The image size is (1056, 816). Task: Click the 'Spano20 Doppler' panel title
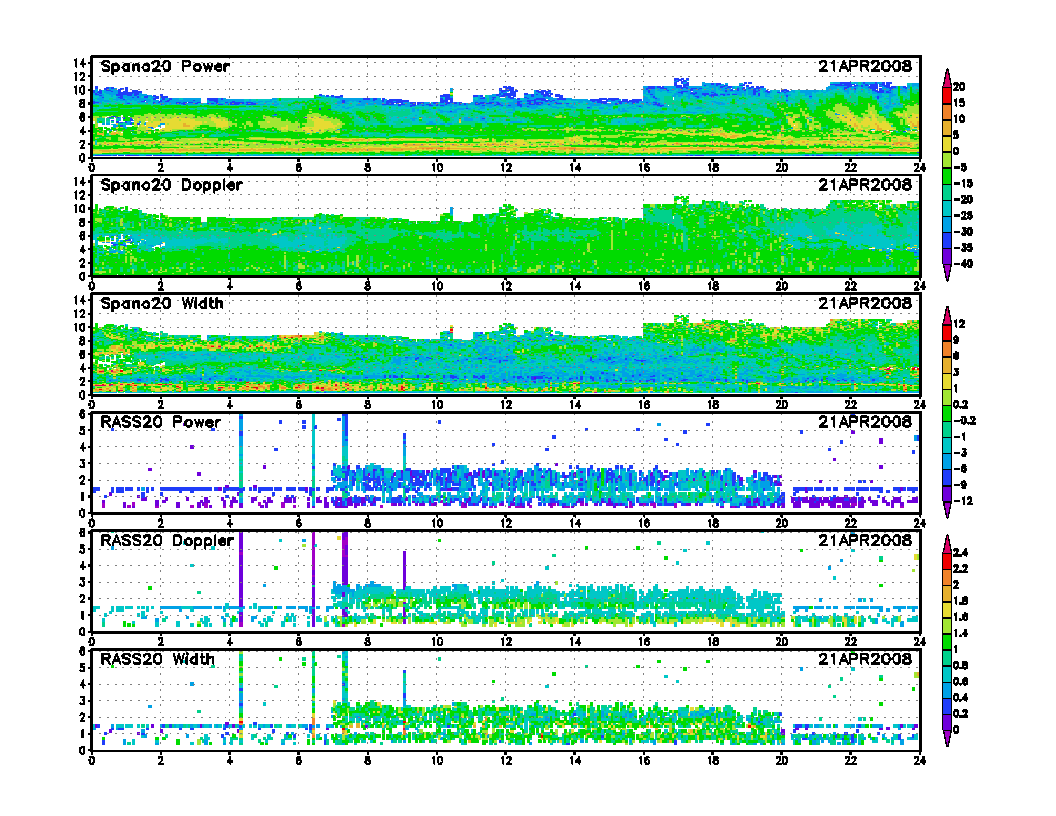pyautogui.click(x=171, y=185)
